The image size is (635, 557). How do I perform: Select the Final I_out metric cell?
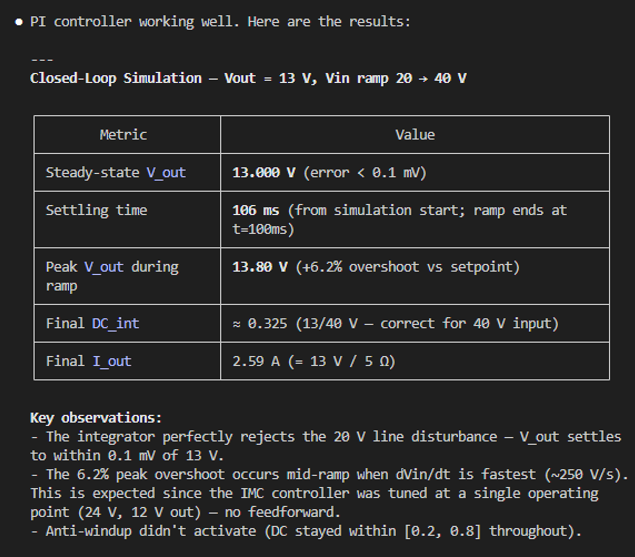click(88, 361)
